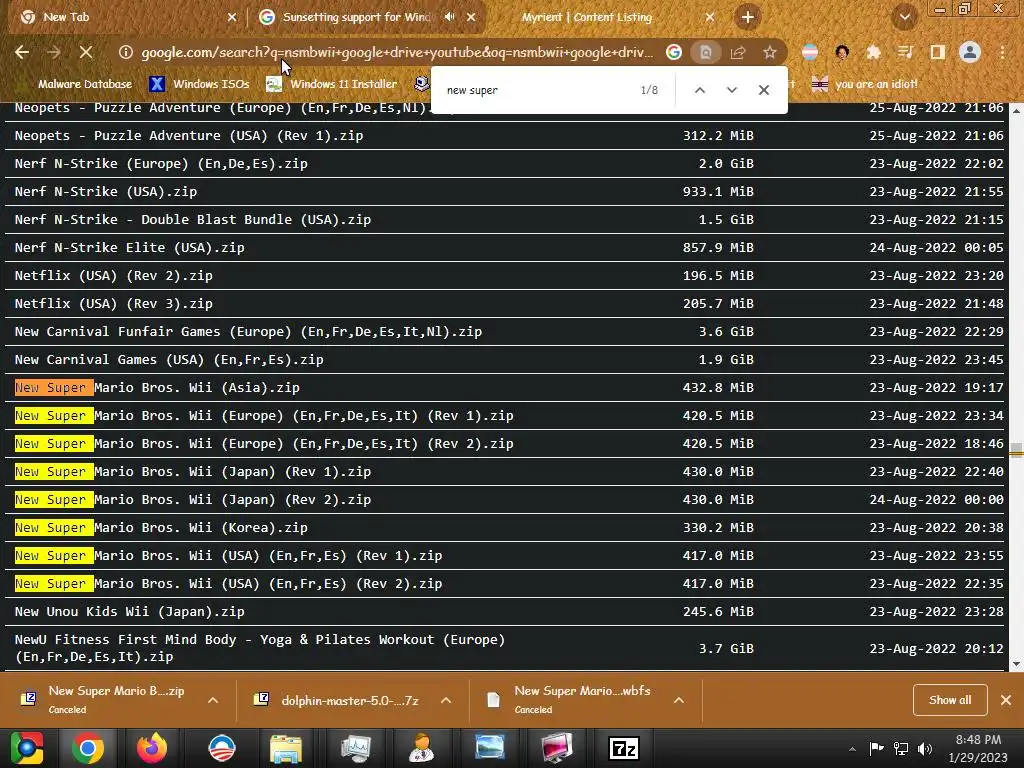Open Nerf N-Strike (USA).zip link
The width and height of the screenshot is (1024, 768).
(106, 192)
